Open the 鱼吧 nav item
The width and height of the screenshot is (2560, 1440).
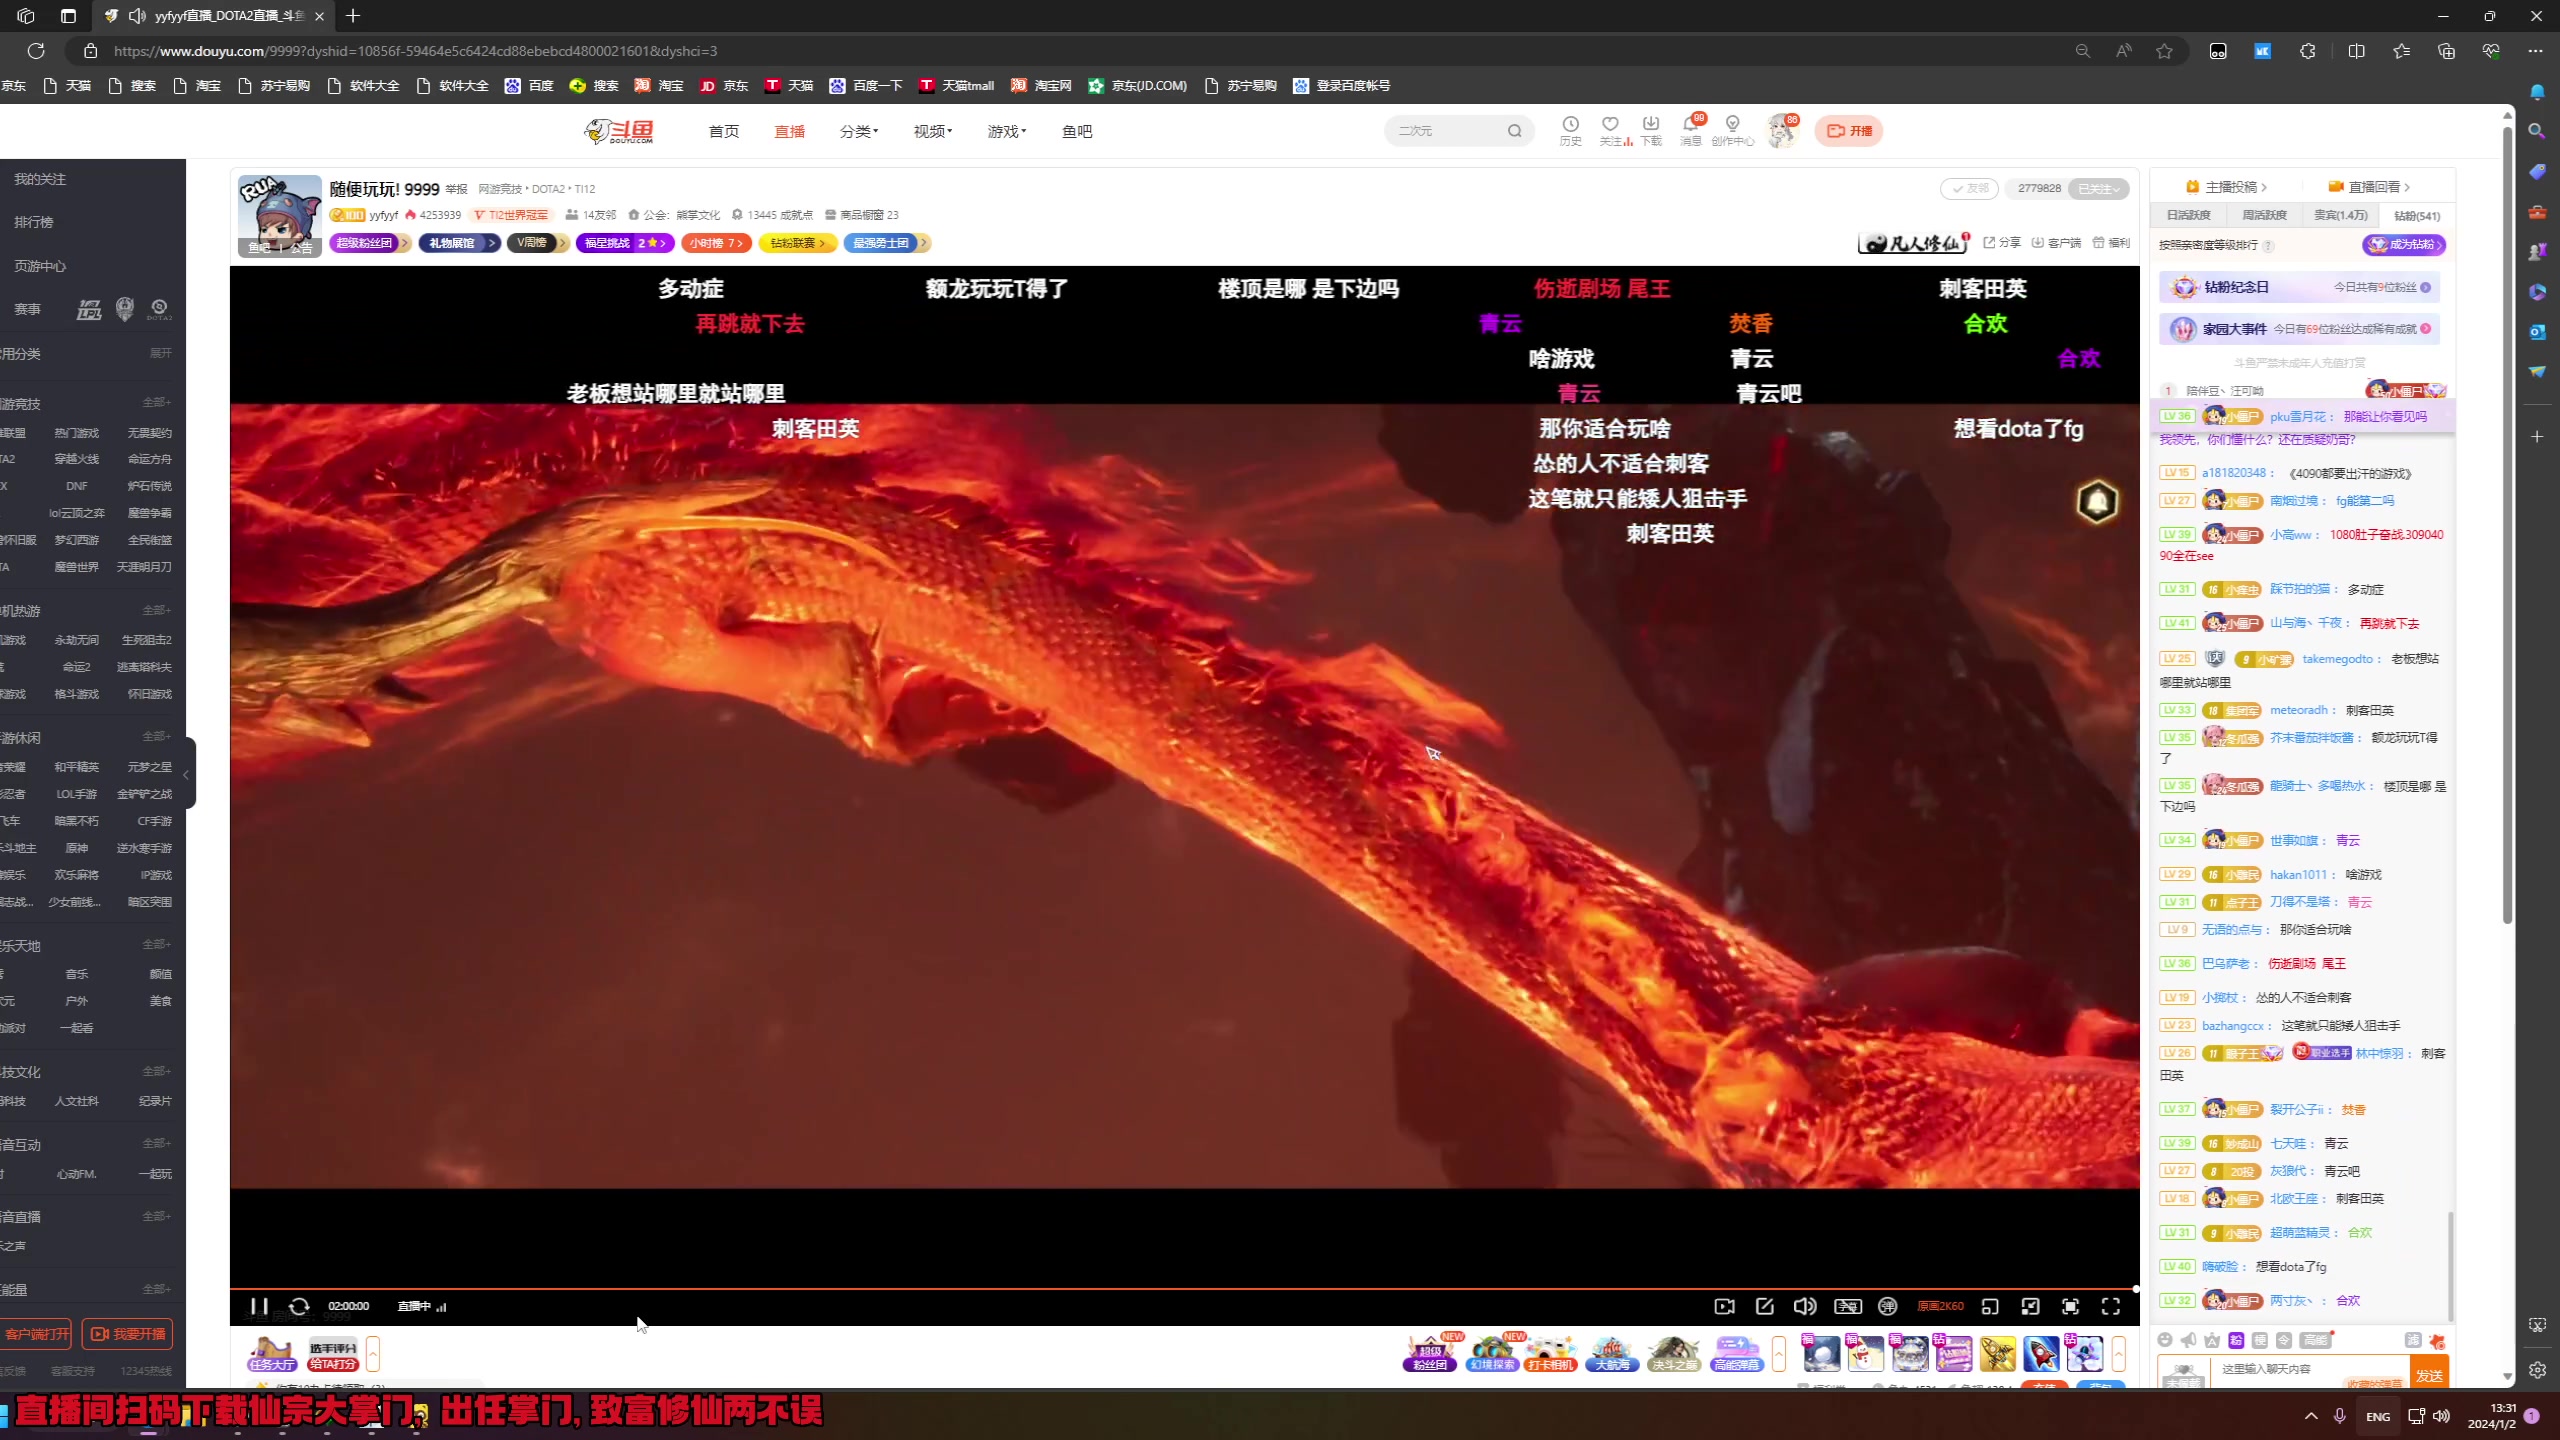coord(1077,131)
